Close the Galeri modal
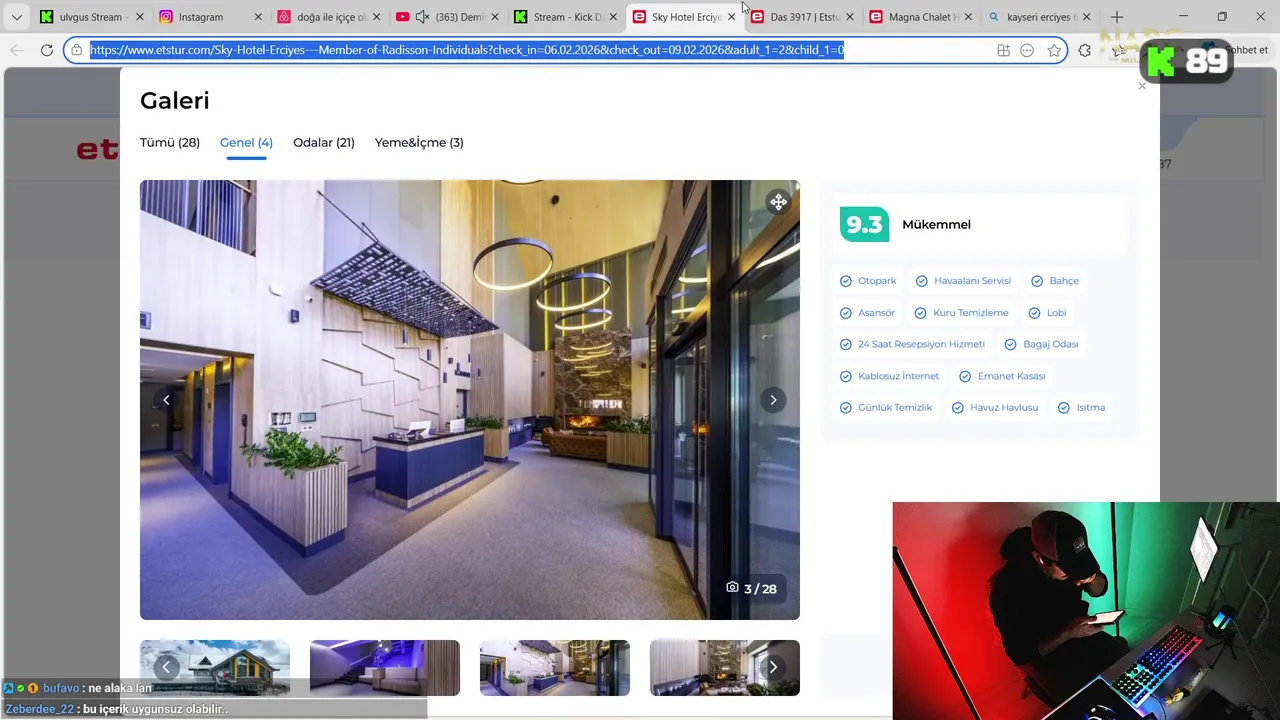This screenshot has width=1280, height=720. [1142, 86]
